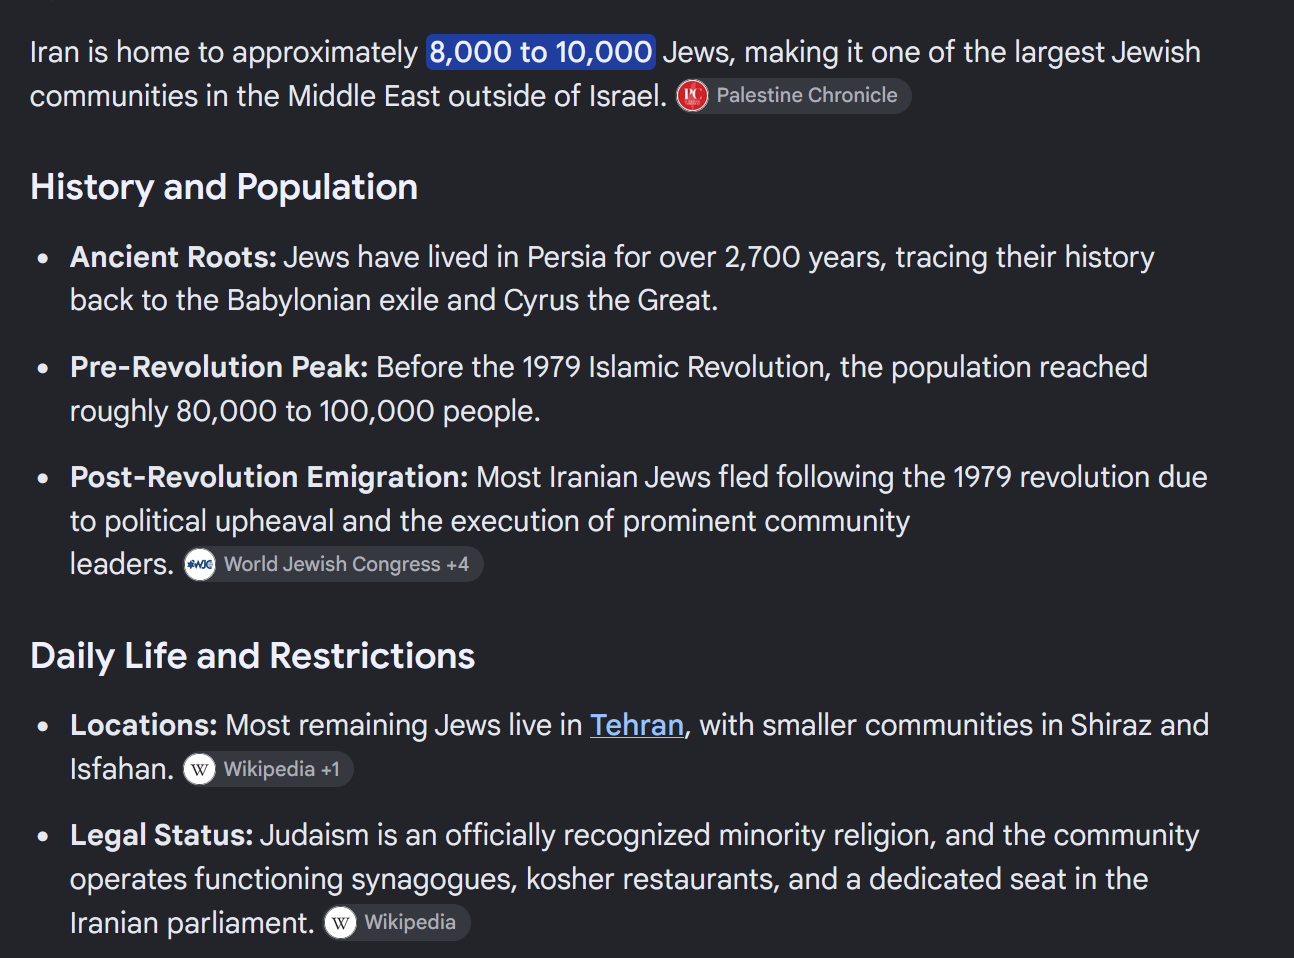Click the Palestine Chronicle logo icon
The width and height of the screenshot is (1294, 958).
pos(692,96)
